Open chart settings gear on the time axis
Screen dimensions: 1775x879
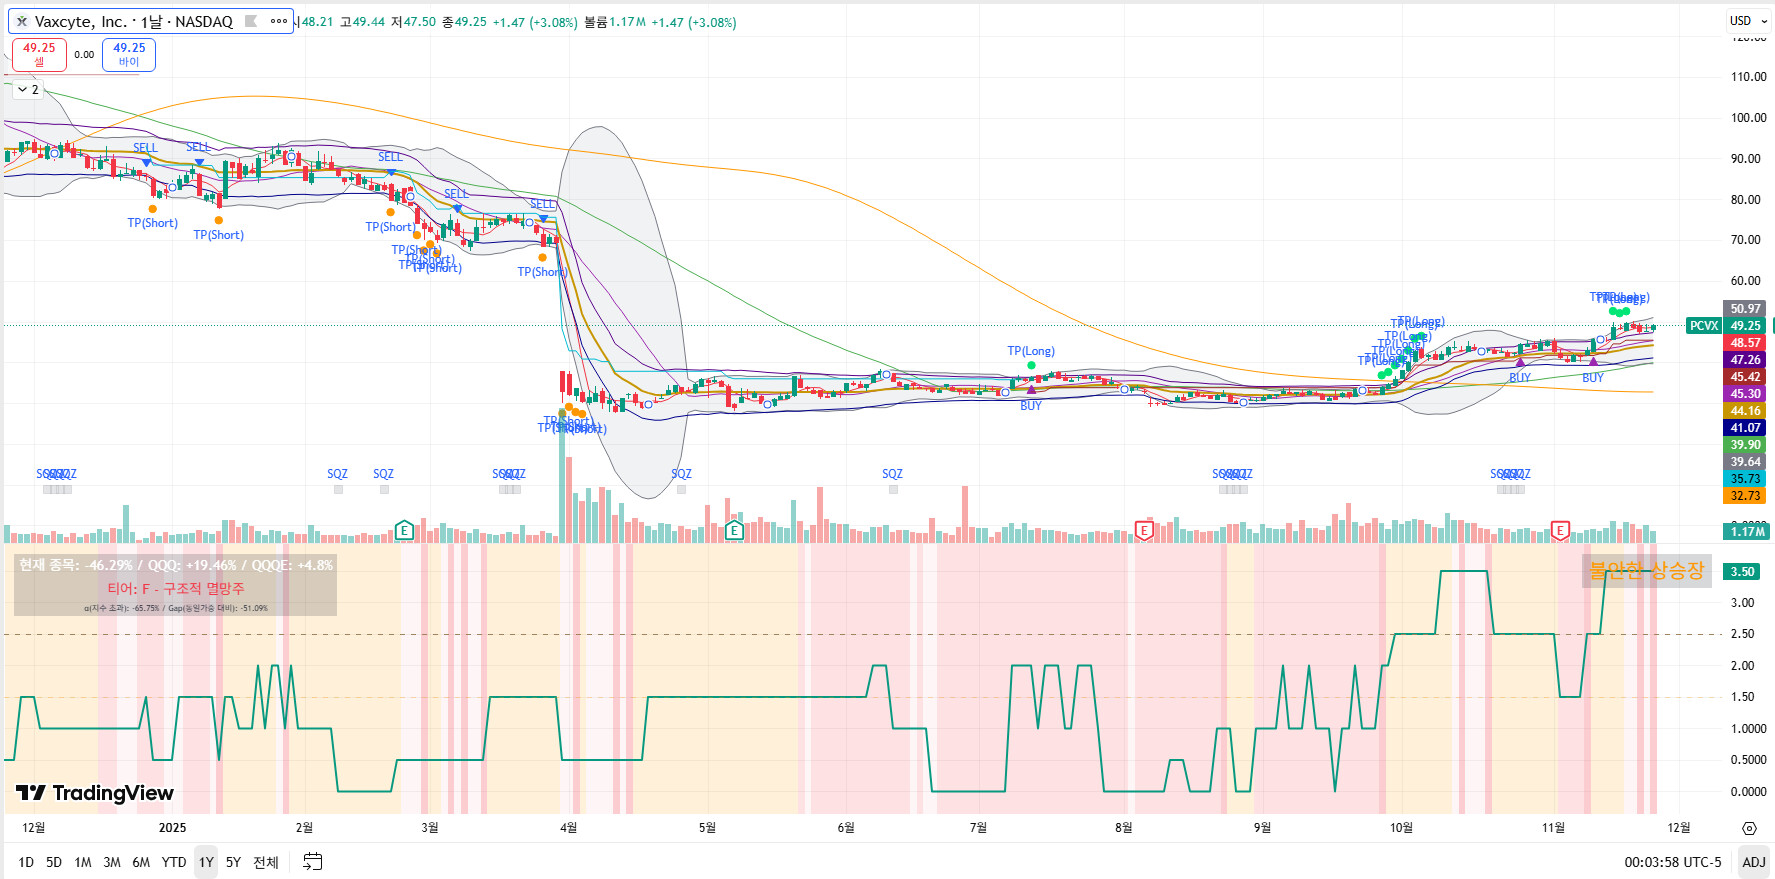1749,828
